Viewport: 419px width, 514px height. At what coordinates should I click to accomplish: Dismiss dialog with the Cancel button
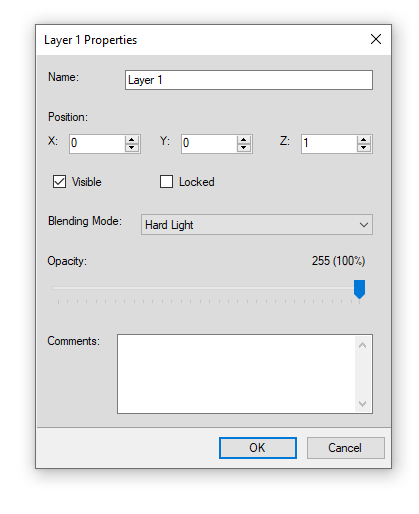click(345, 448)
